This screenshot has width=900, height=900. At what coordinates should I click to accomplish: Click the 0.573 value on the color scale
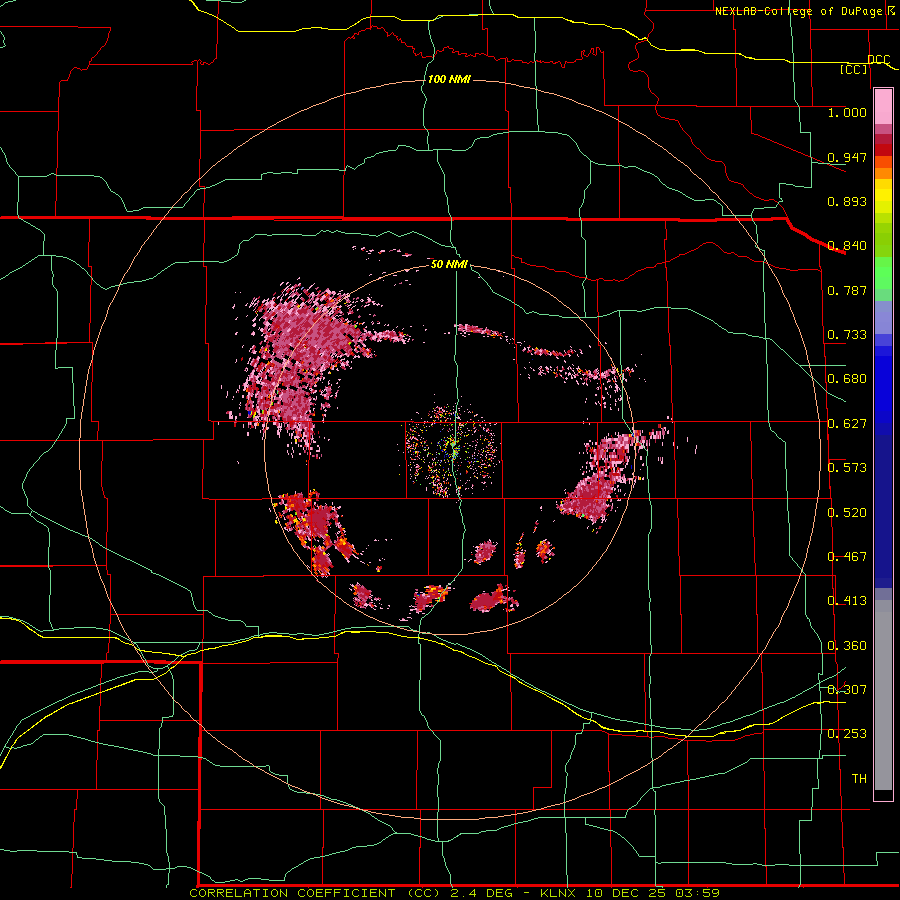coord(847,468)
